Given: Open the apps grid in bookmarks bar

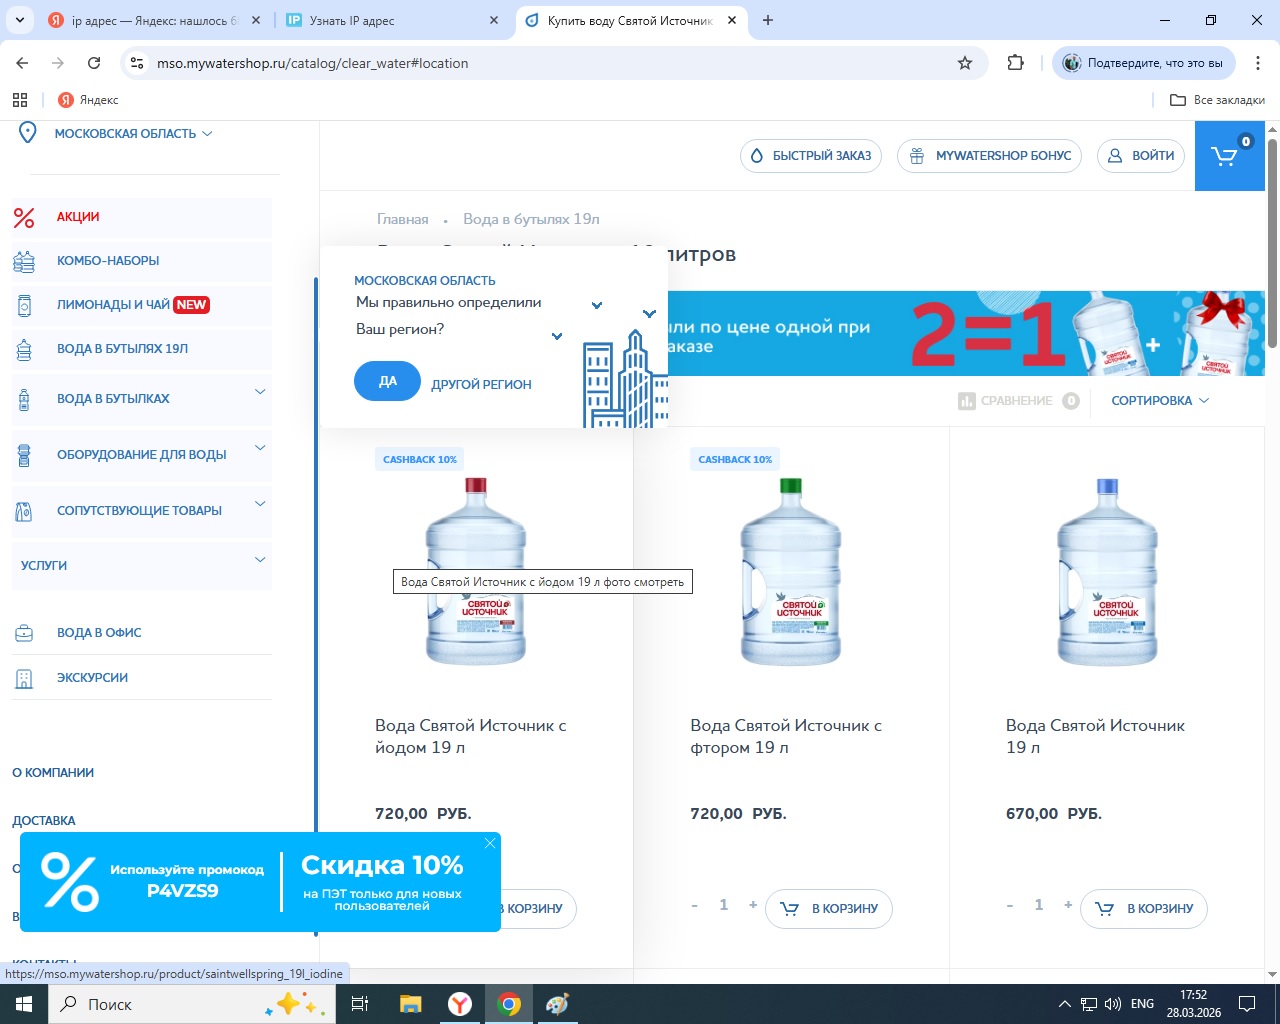Looking at the screenshot, I should (20, 100).
